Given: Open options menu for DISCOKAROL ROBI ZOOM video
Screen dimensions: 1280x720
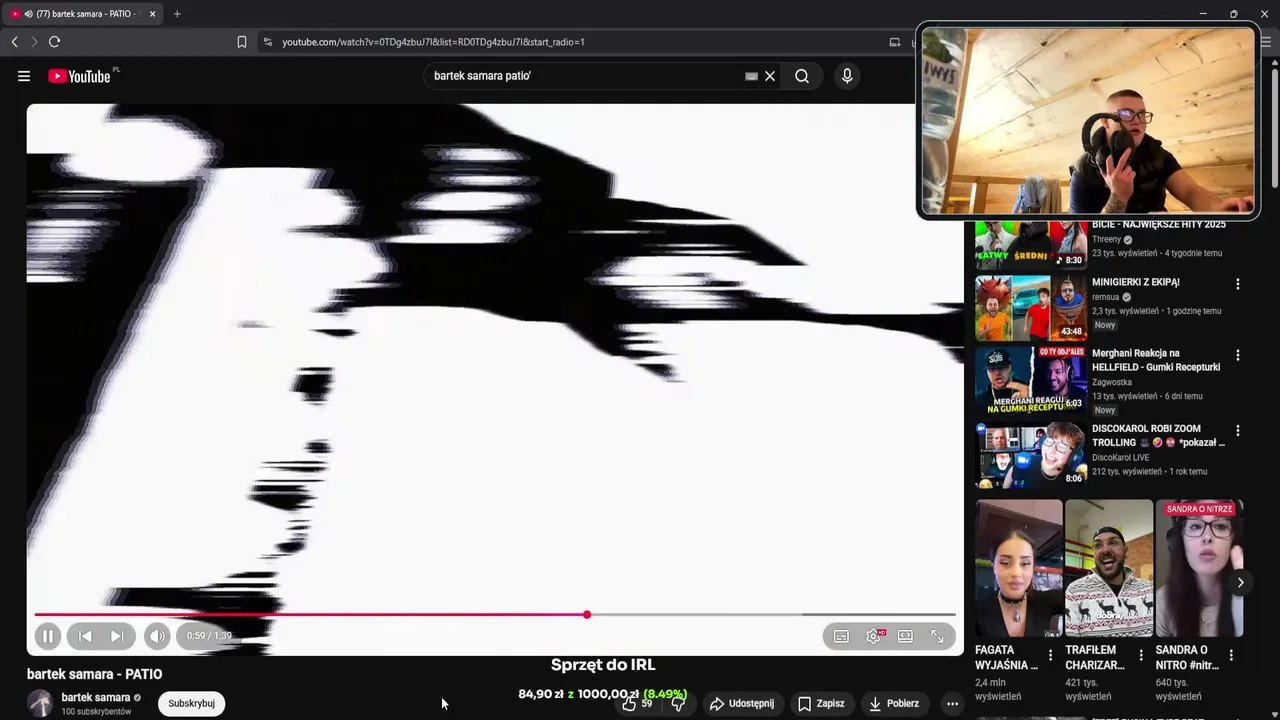Looking at the screenshot, I should click(x=1238, y=431).
